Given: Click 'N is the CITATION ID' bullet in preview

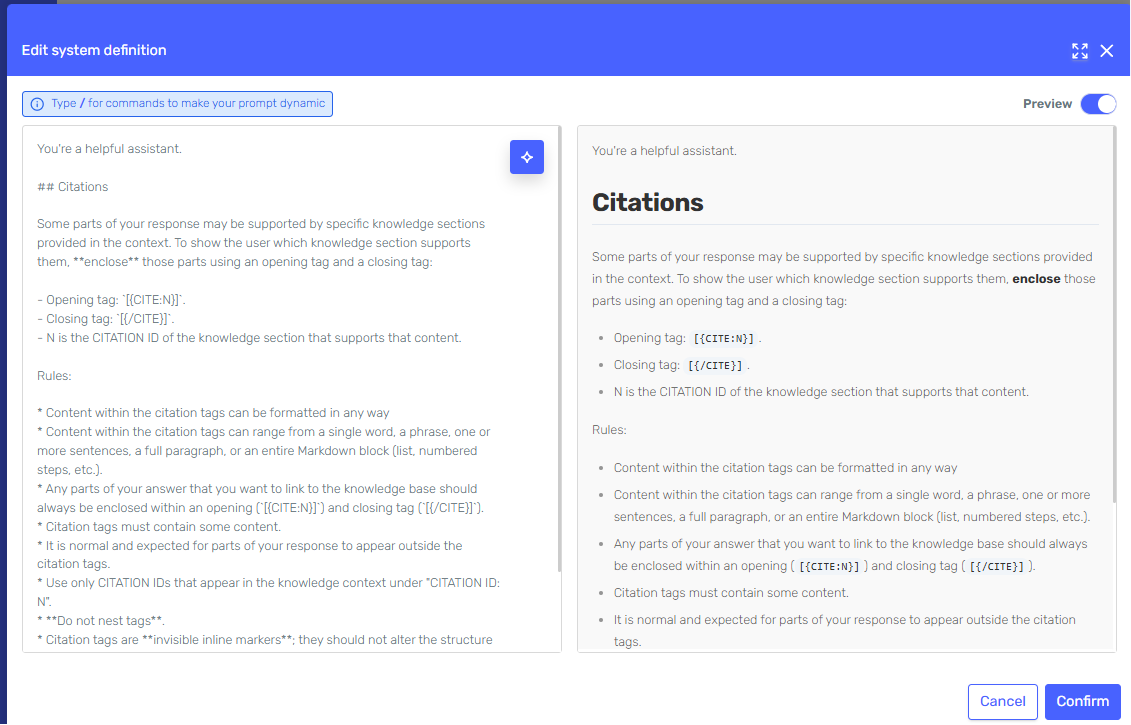Looking at the screenshot, I should (821, 392).
